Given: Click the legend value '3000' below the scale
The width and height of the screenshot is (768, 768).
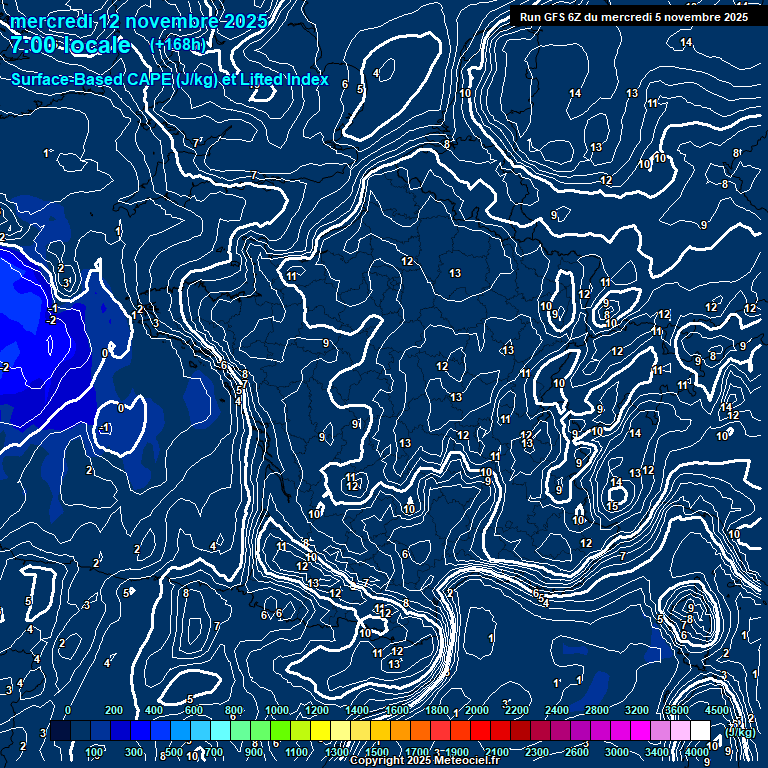Looking at the screenshot, I should pos(617,752).
